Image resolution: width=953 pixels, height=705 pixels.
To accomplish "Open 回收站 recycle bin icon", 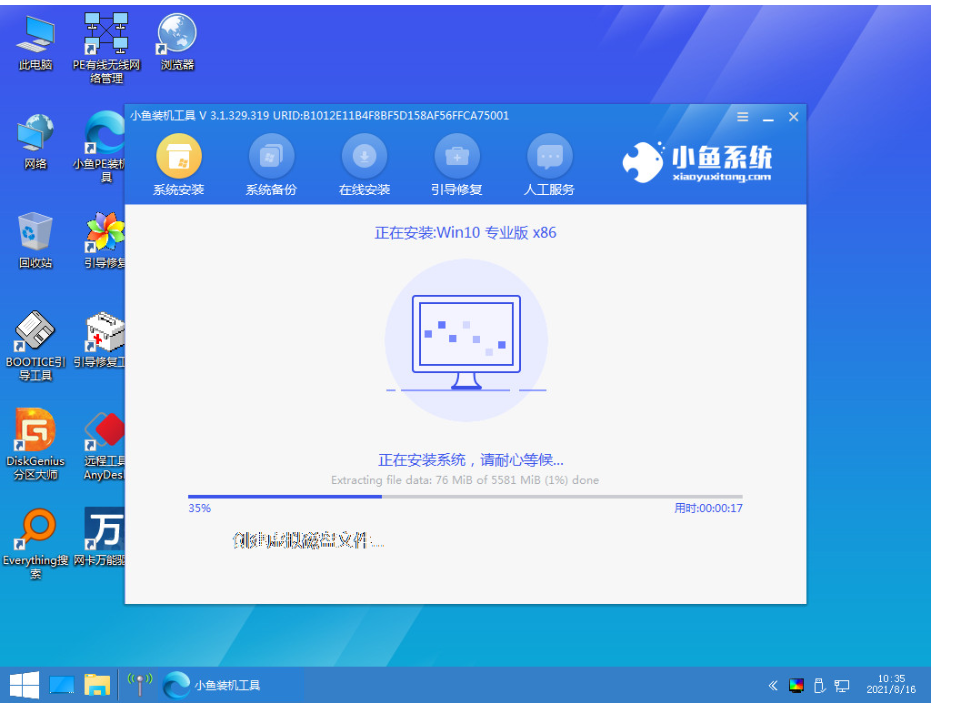I will 35,241.
